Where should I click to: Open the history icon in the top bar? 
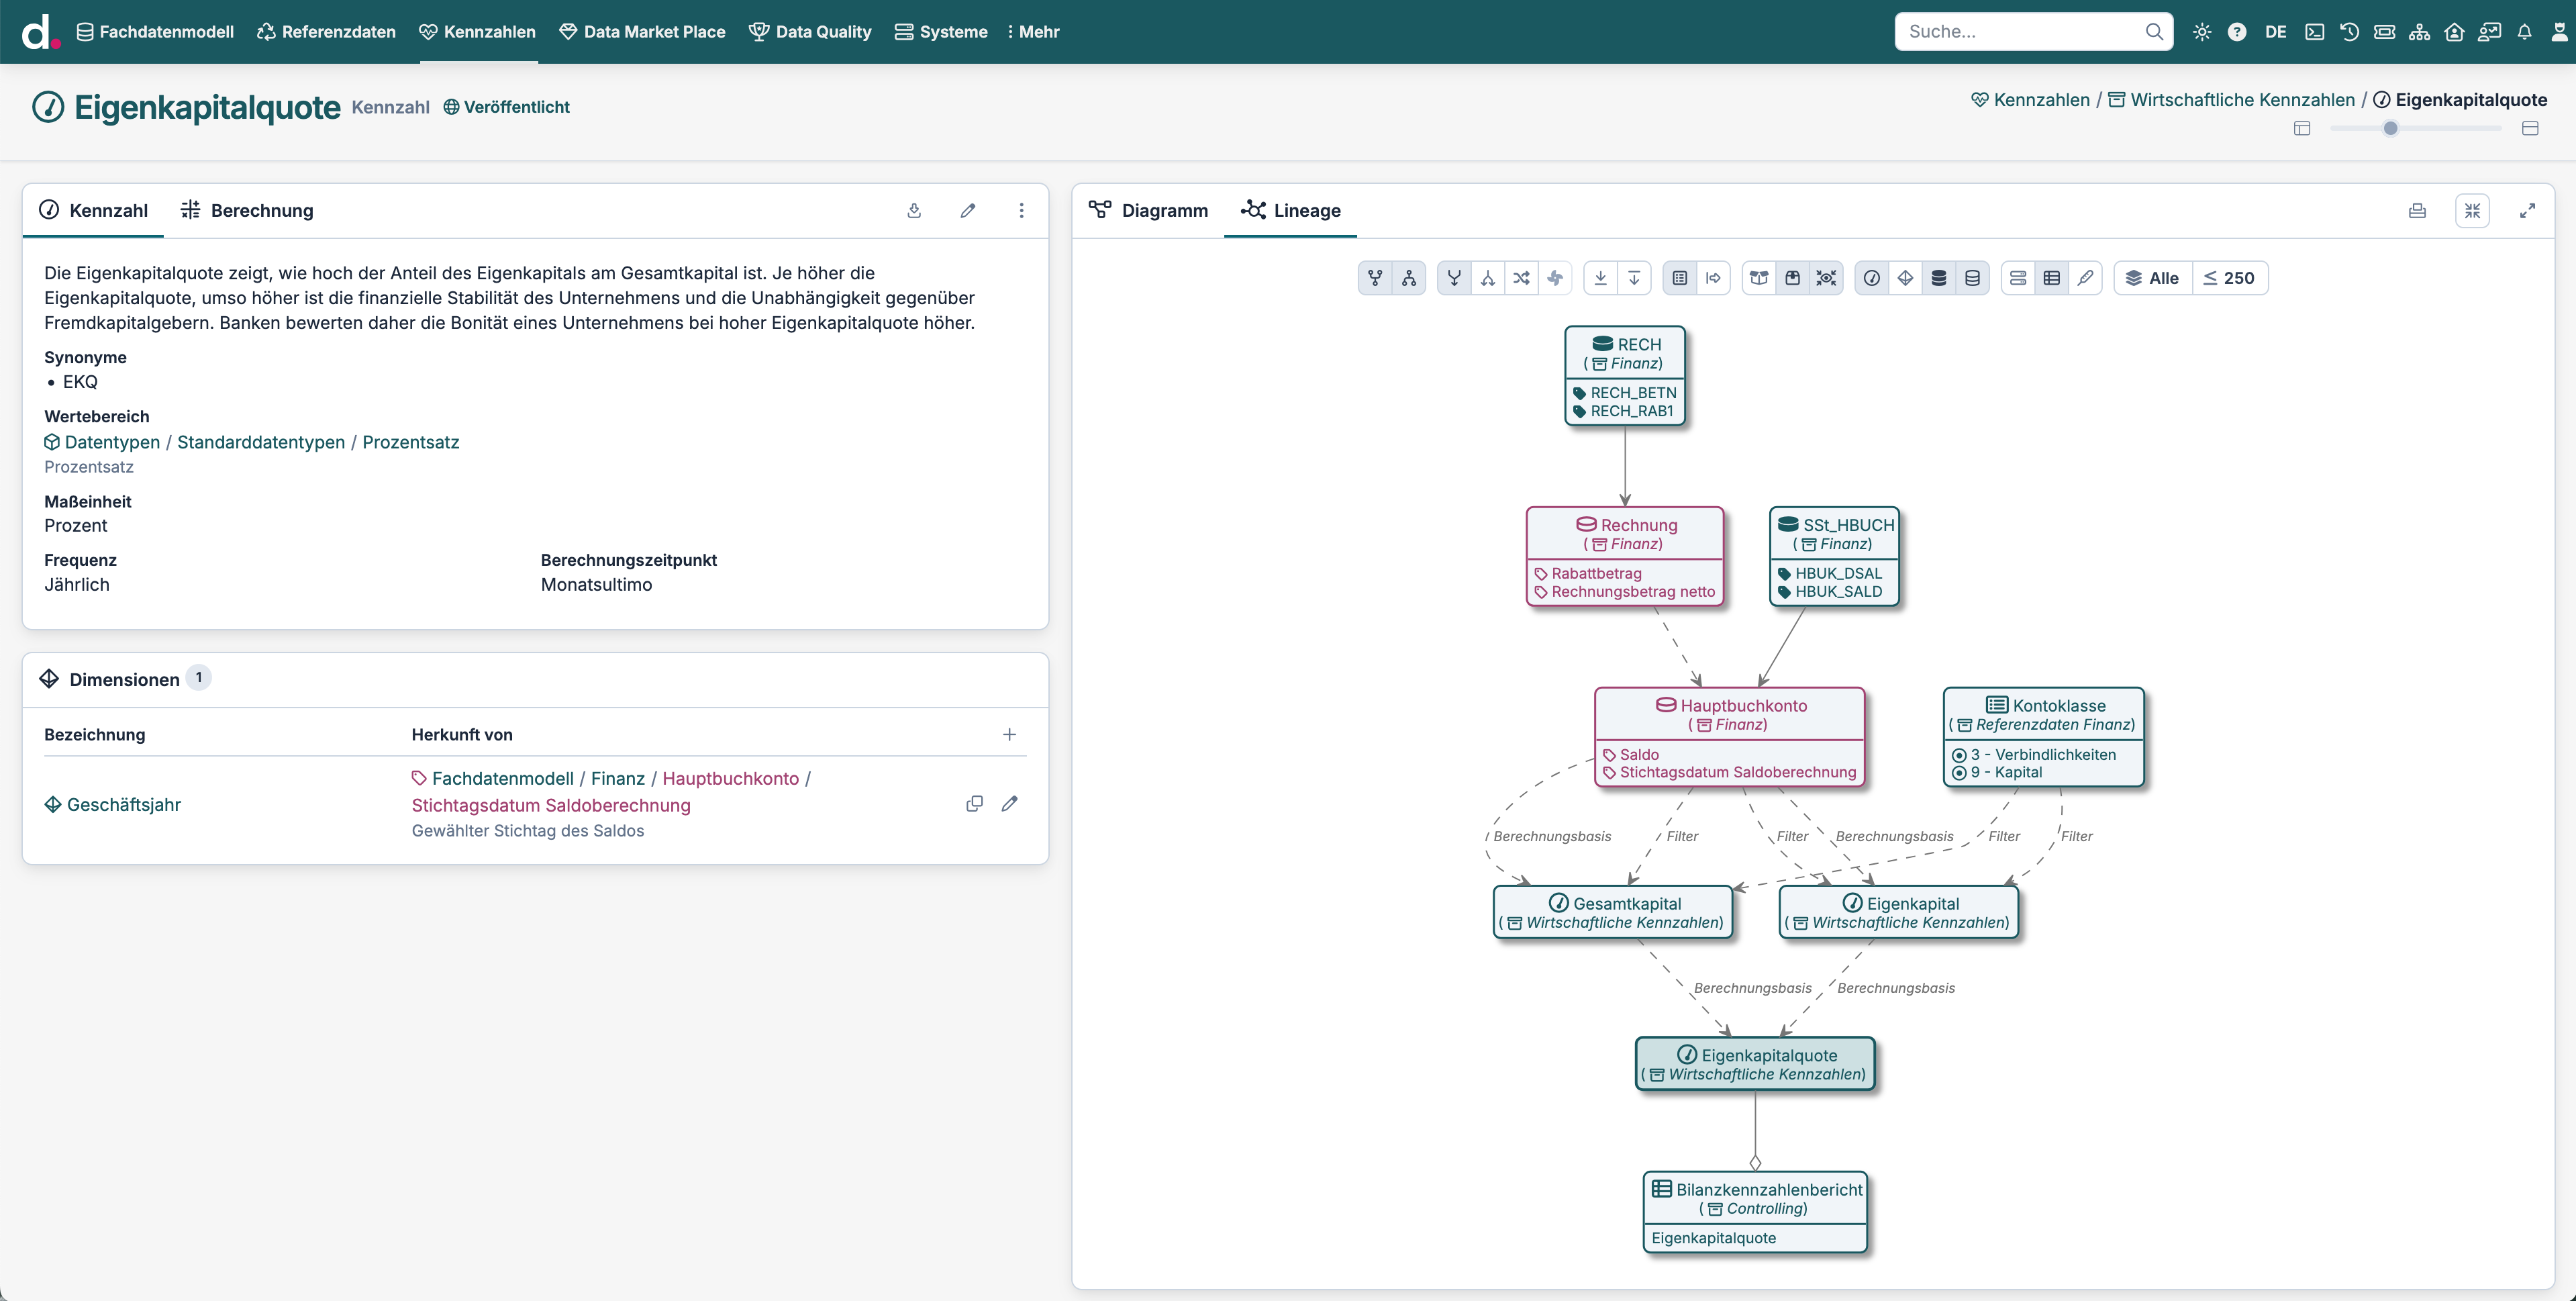2349,31
